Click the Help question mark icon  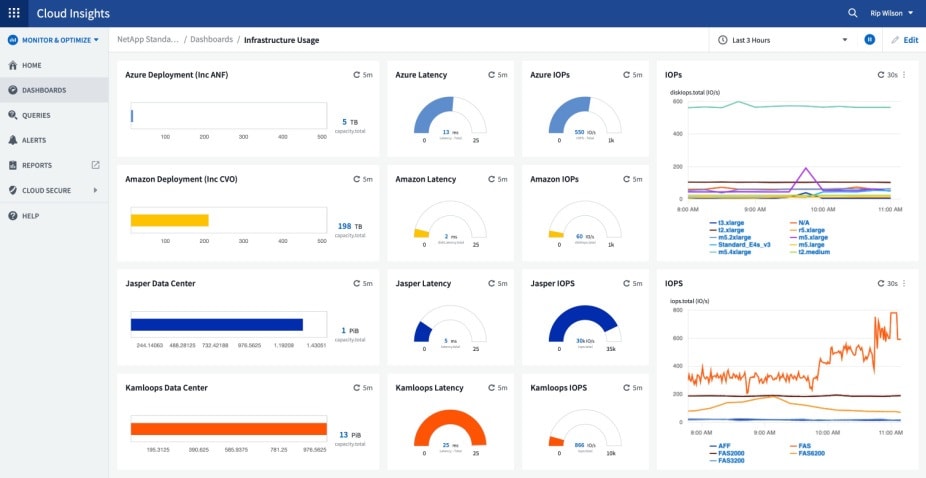coord(12,216)
